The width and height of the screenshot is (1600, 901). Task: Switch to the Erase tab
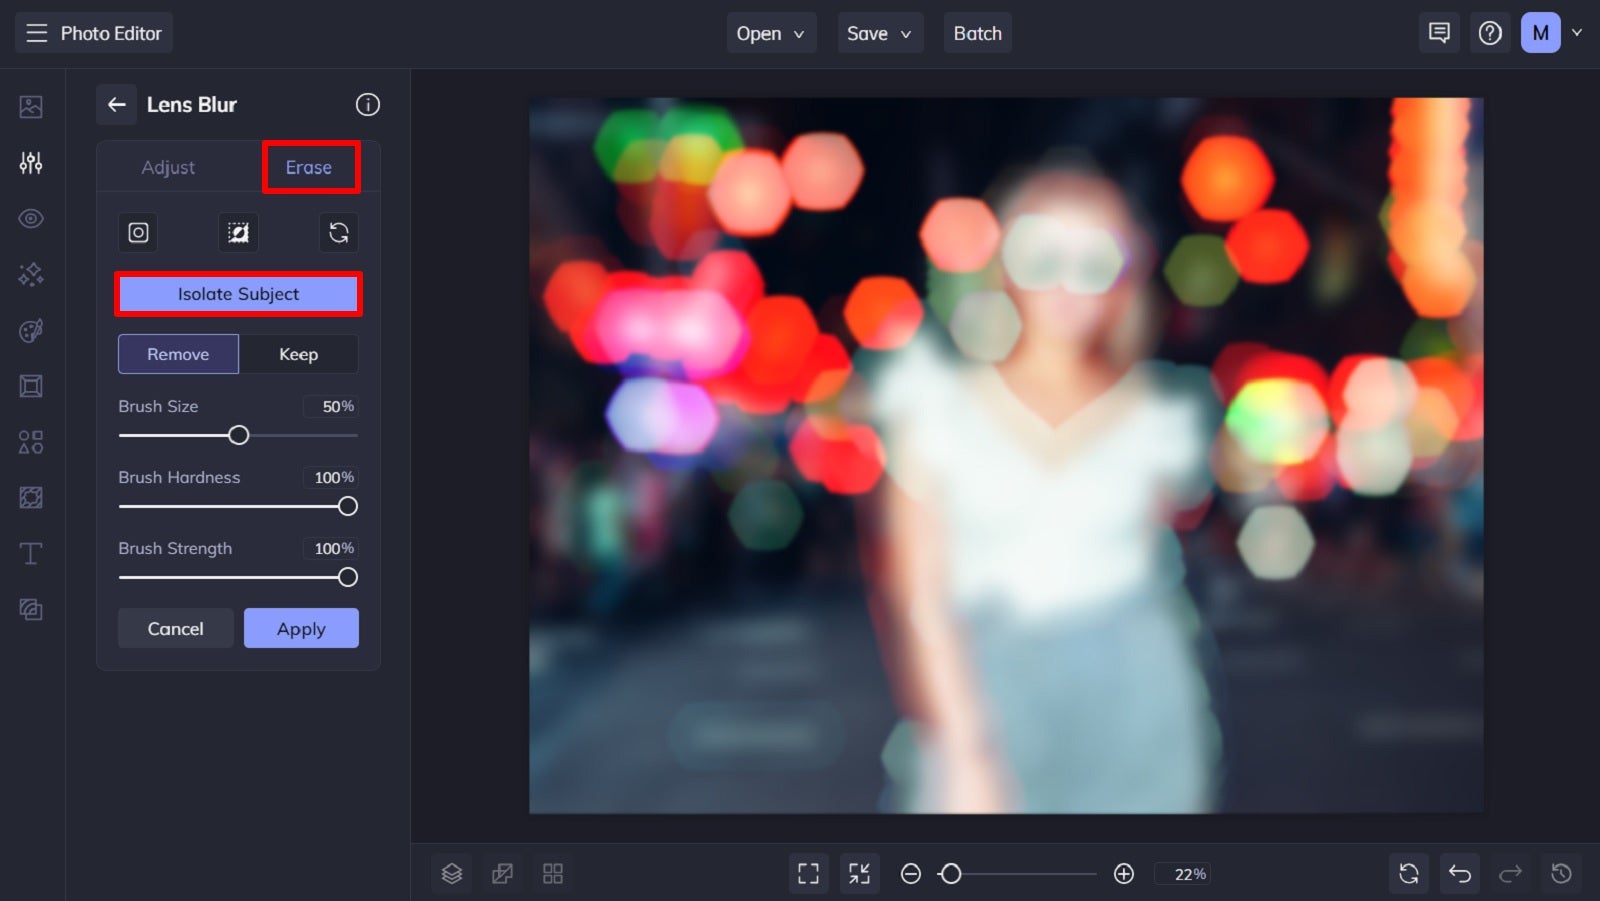310,167
